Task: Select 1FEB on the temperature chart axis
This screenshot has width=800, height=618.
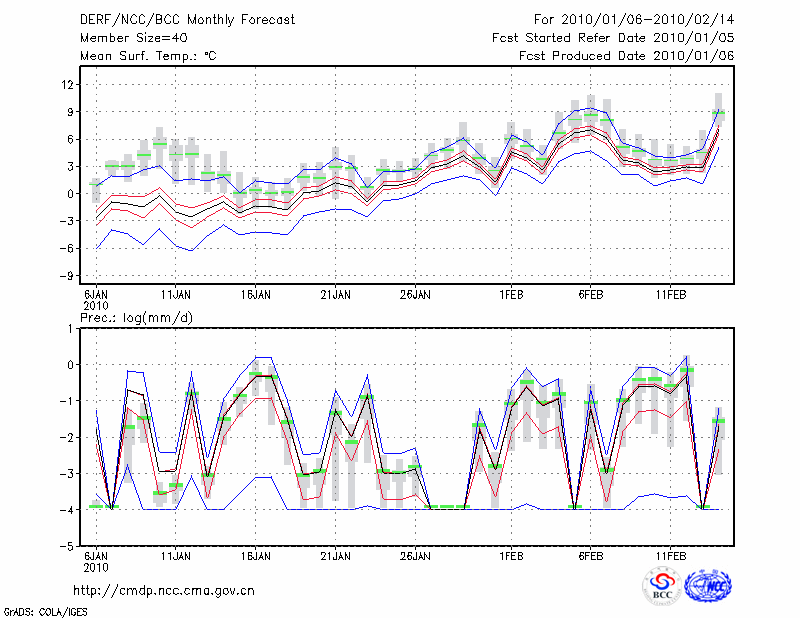Action: 511,295
